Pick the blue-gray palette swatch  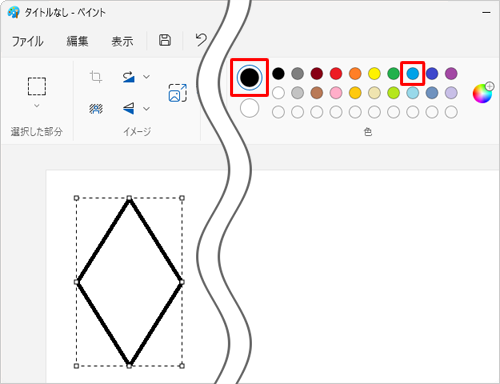432,93
